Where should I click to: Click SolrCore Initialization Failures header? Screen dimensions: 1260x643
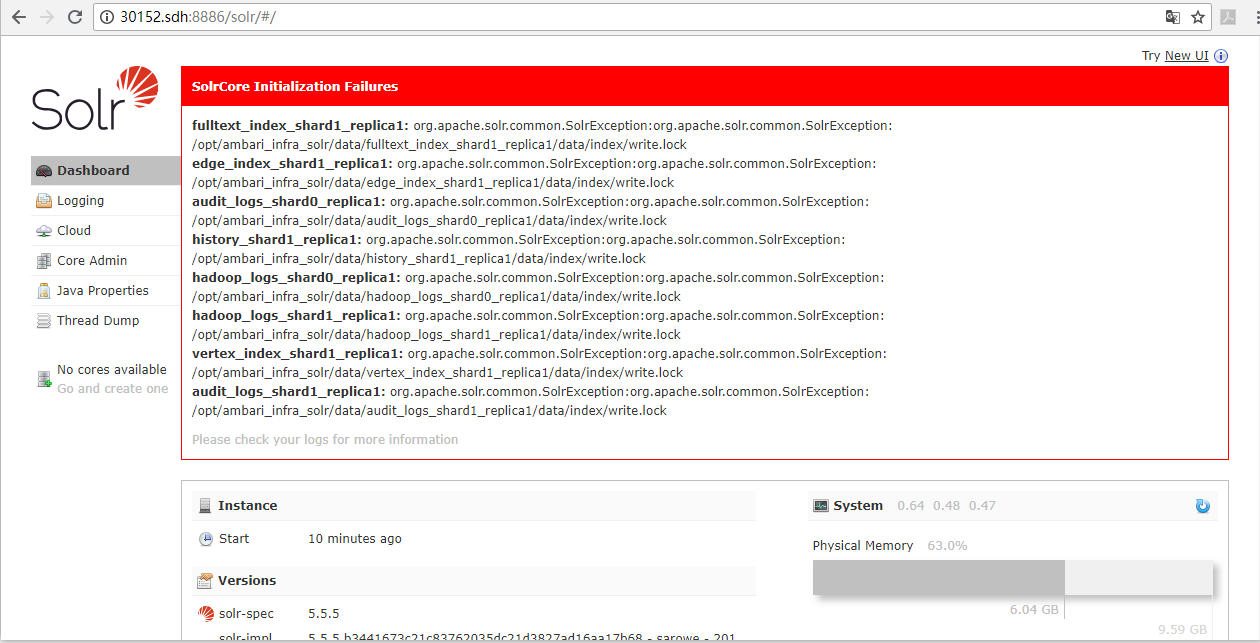coord(705,87)
